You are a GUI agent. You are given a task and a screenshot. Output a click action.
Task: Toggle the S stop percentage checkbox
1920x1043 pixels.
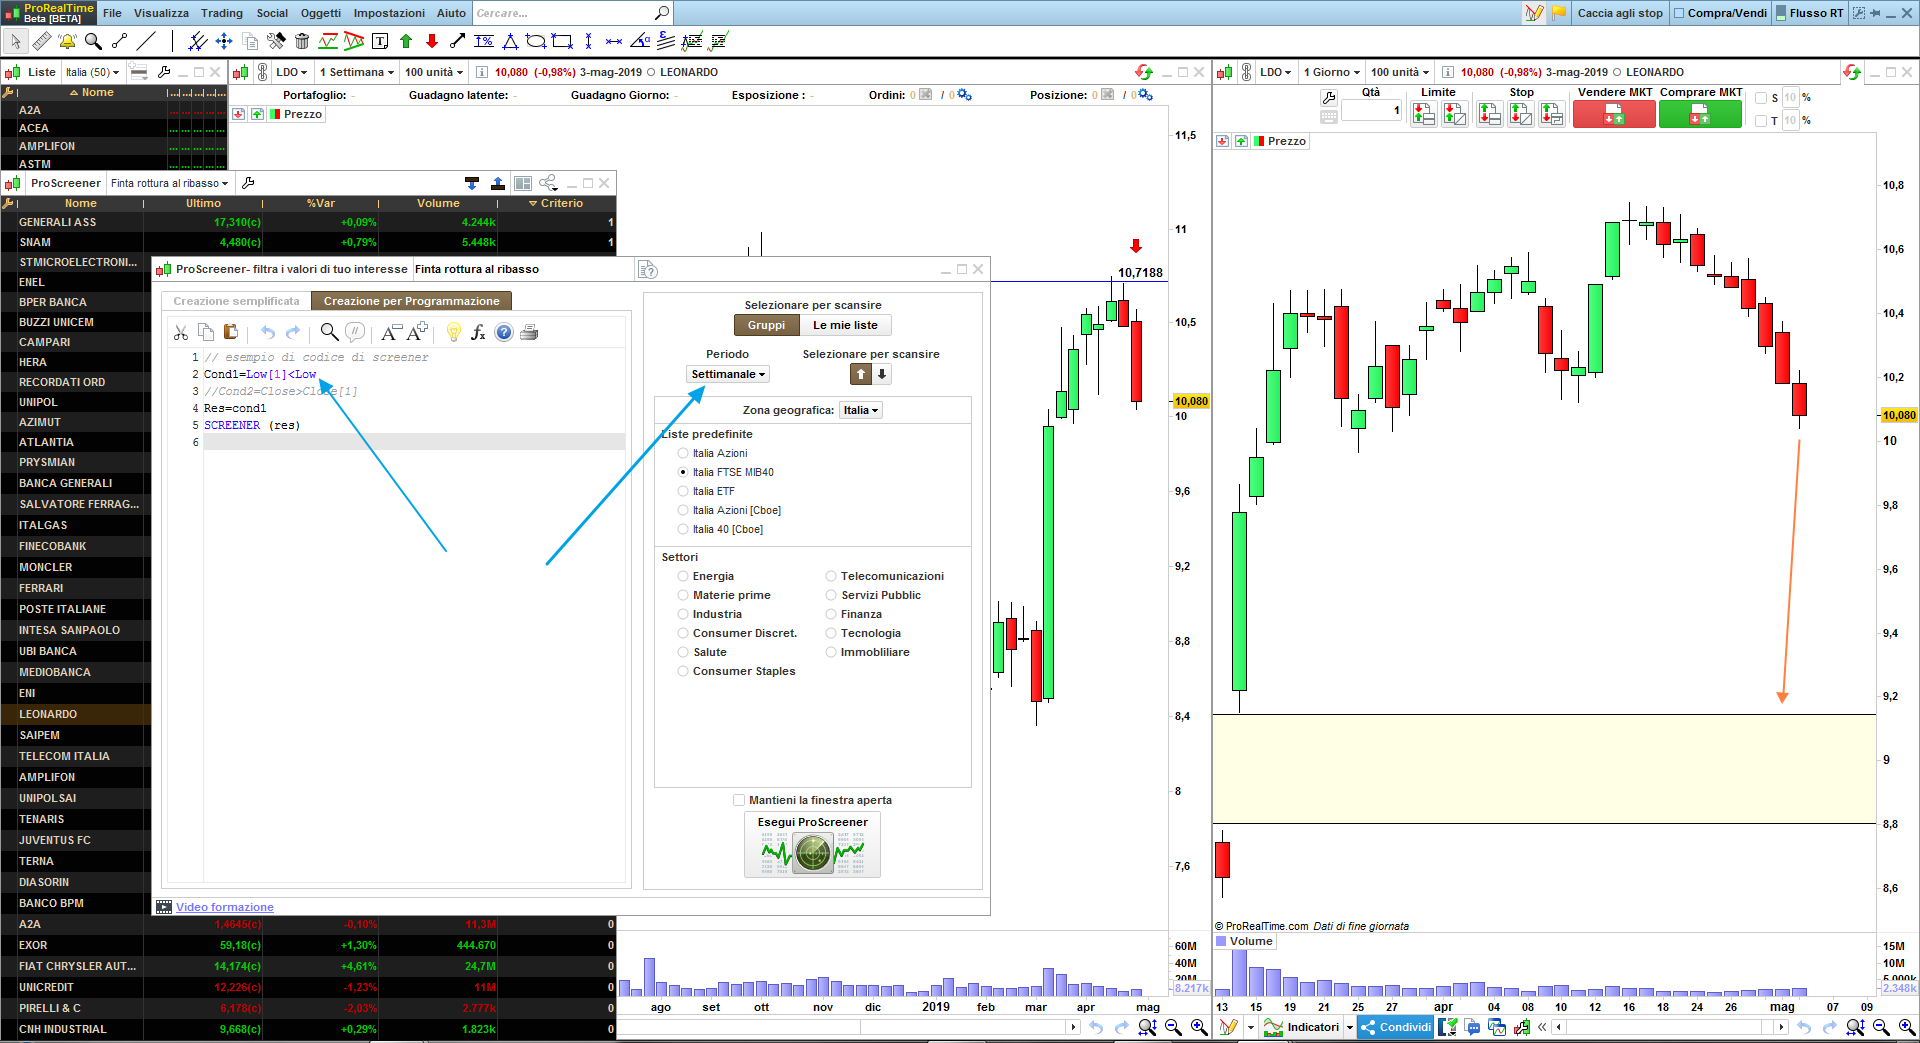[1761, 98]
